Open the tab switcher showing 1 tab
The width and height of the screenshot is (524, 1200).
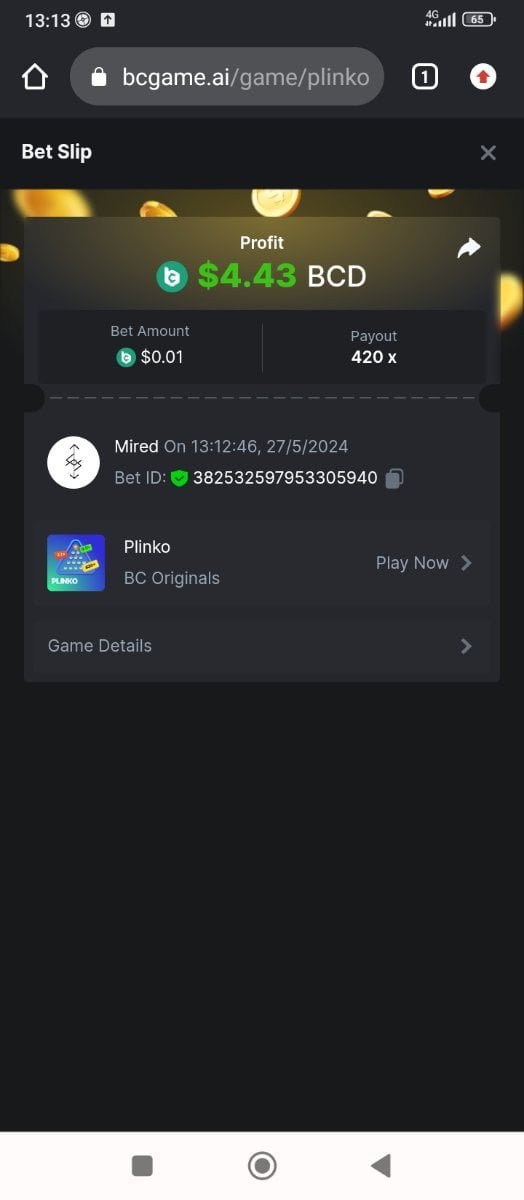[x=424, y=77]
